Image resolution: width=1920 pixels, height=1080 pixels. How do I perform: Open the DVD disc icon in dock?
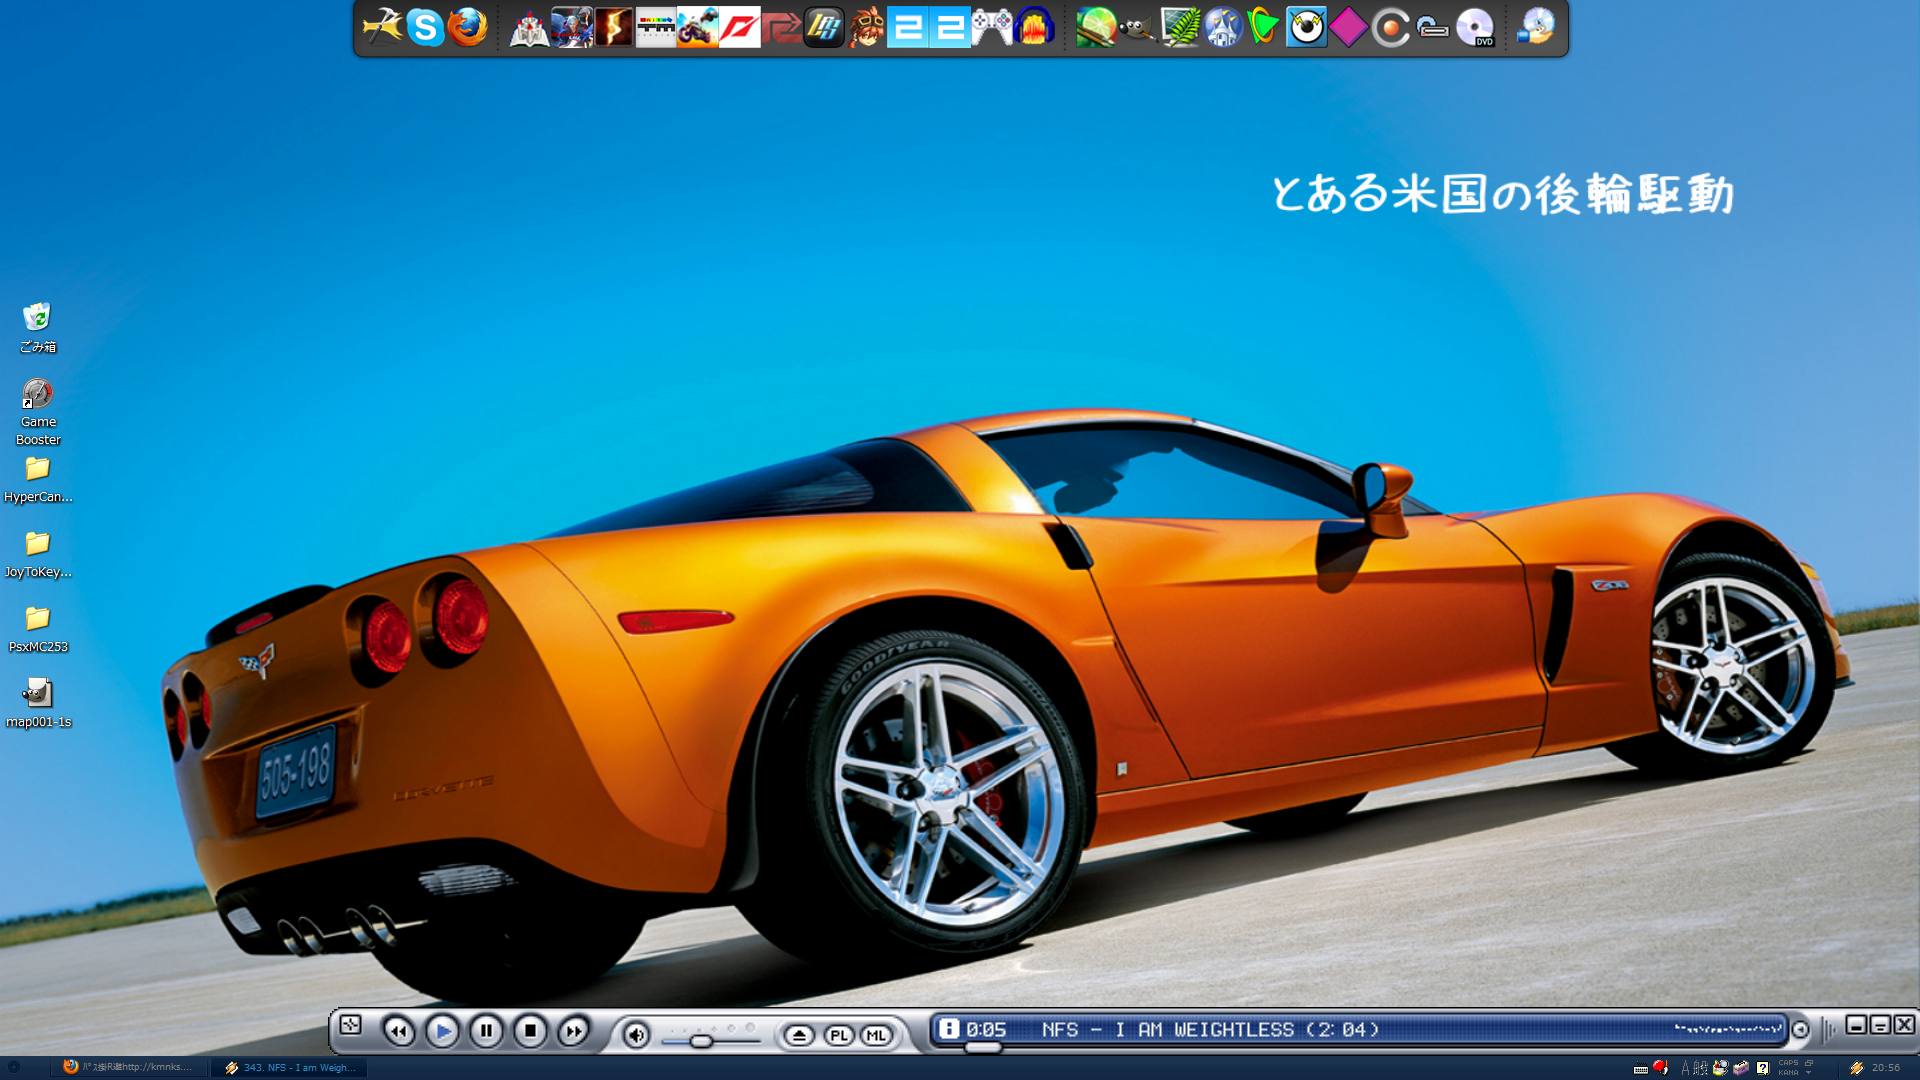tap(1475, 28)
